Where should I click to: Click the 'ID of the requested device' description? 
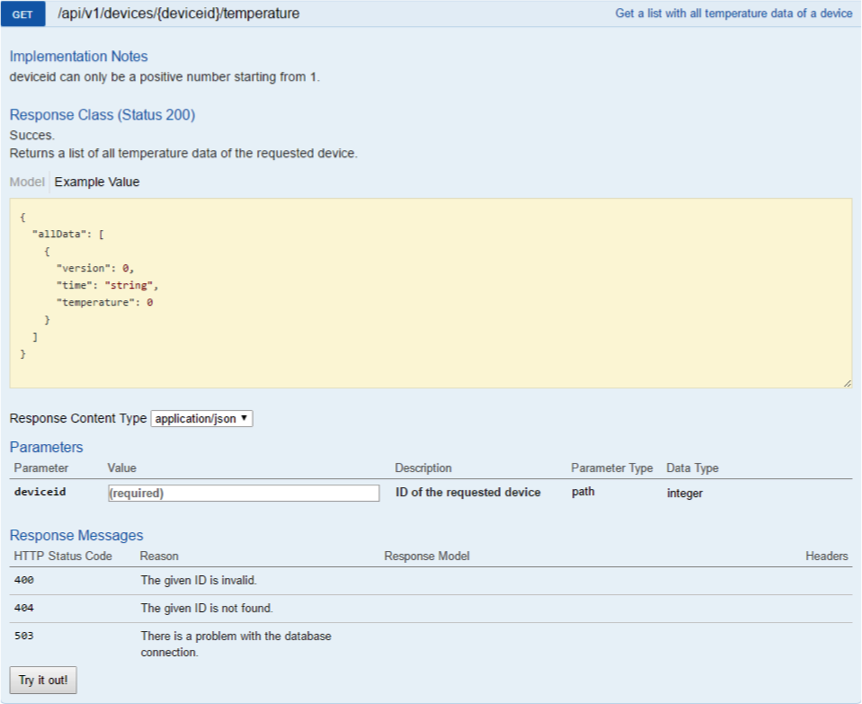468,492
